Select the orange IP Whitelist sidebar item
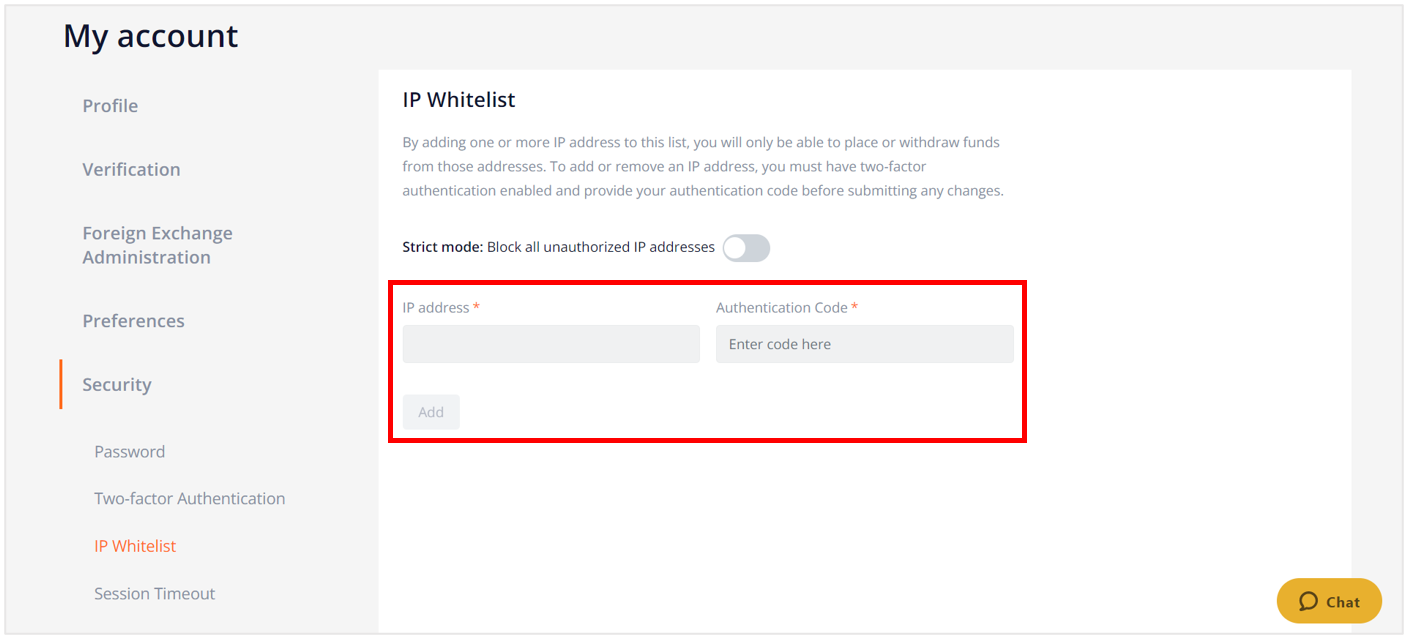 135,546
